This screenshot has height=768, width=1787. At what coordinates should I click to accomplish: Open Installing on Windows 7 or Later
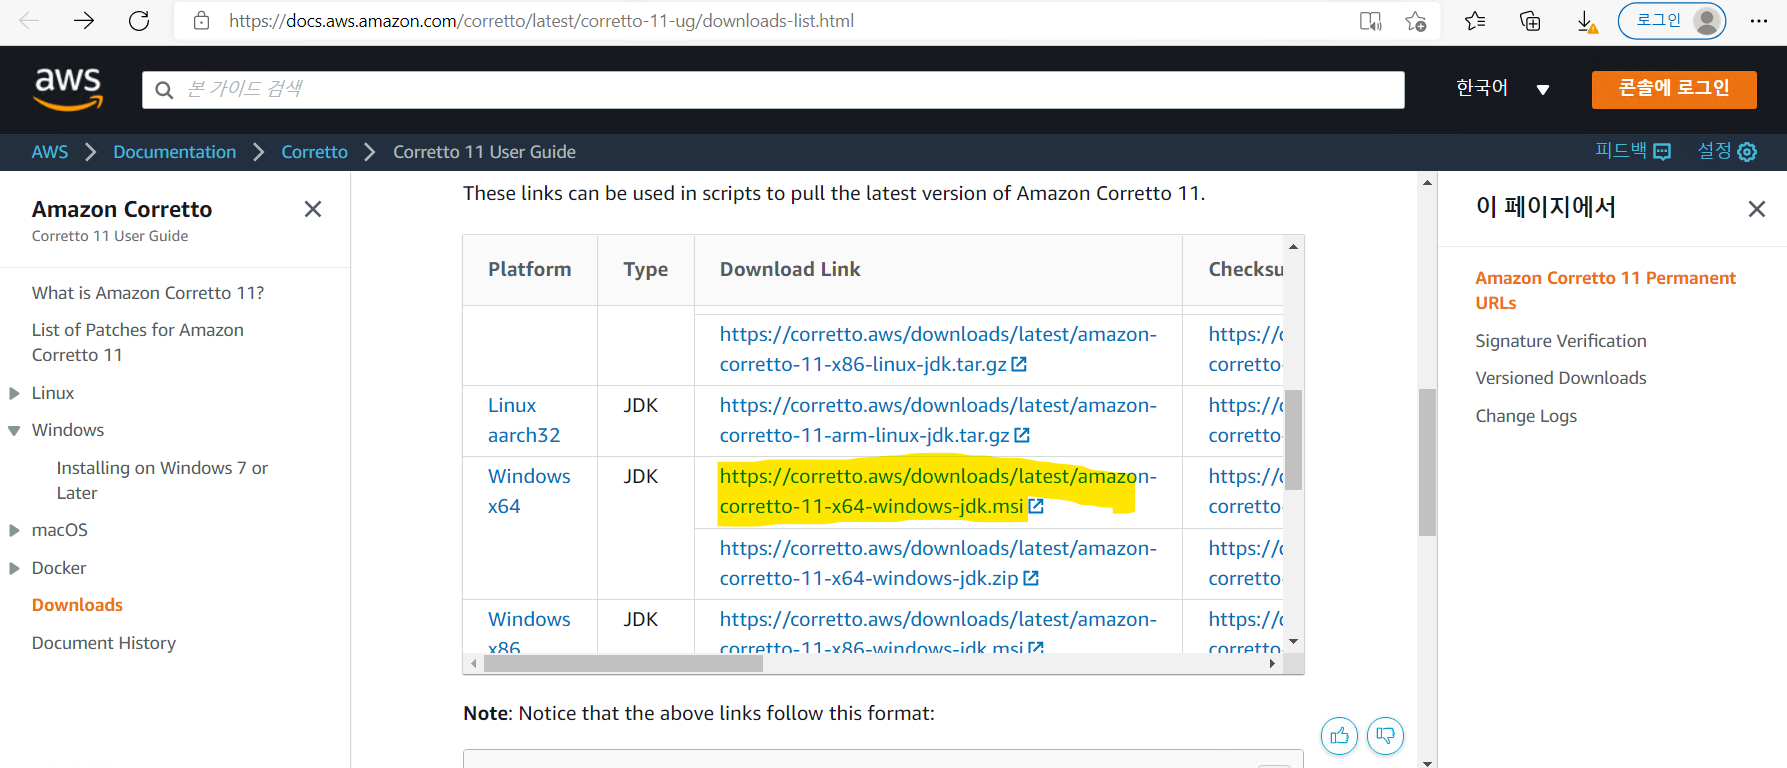pyautogui.click(x=162, y=480)
